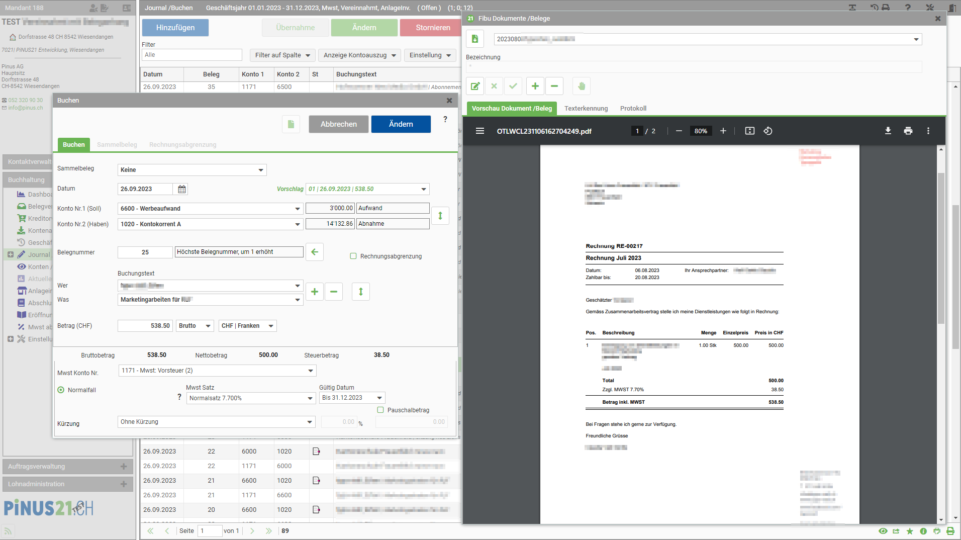Open the PDF viewer sidebar menu icon
Image resolution: width=961 pixels, height=540 pixels.
coord(480,131)
